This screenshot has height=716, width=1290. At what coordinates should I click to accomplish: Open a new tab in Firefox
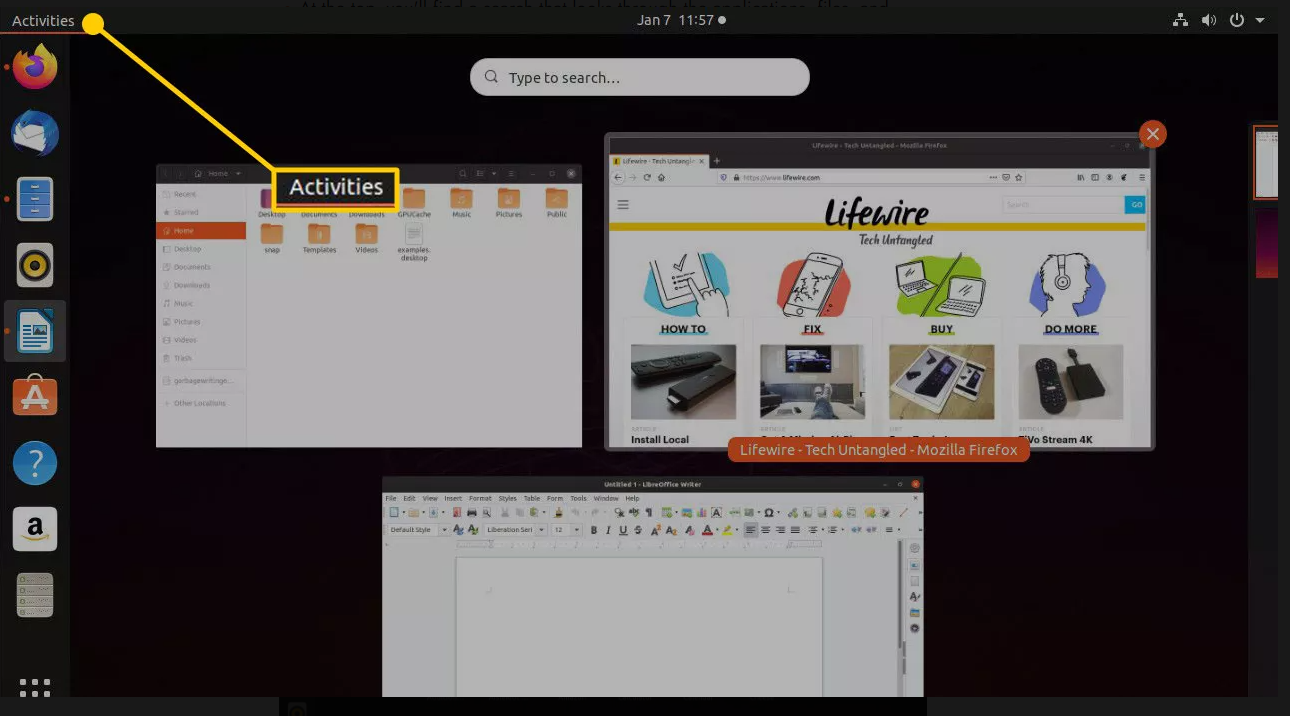pos(716,161)
